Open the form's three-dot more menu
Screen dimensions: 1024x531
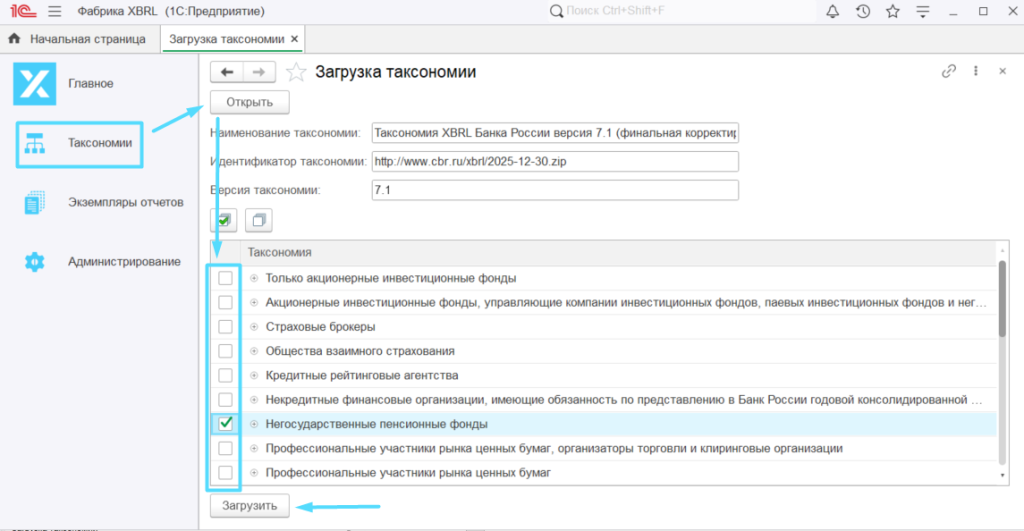pyautogui.click(x=976, y=71)
